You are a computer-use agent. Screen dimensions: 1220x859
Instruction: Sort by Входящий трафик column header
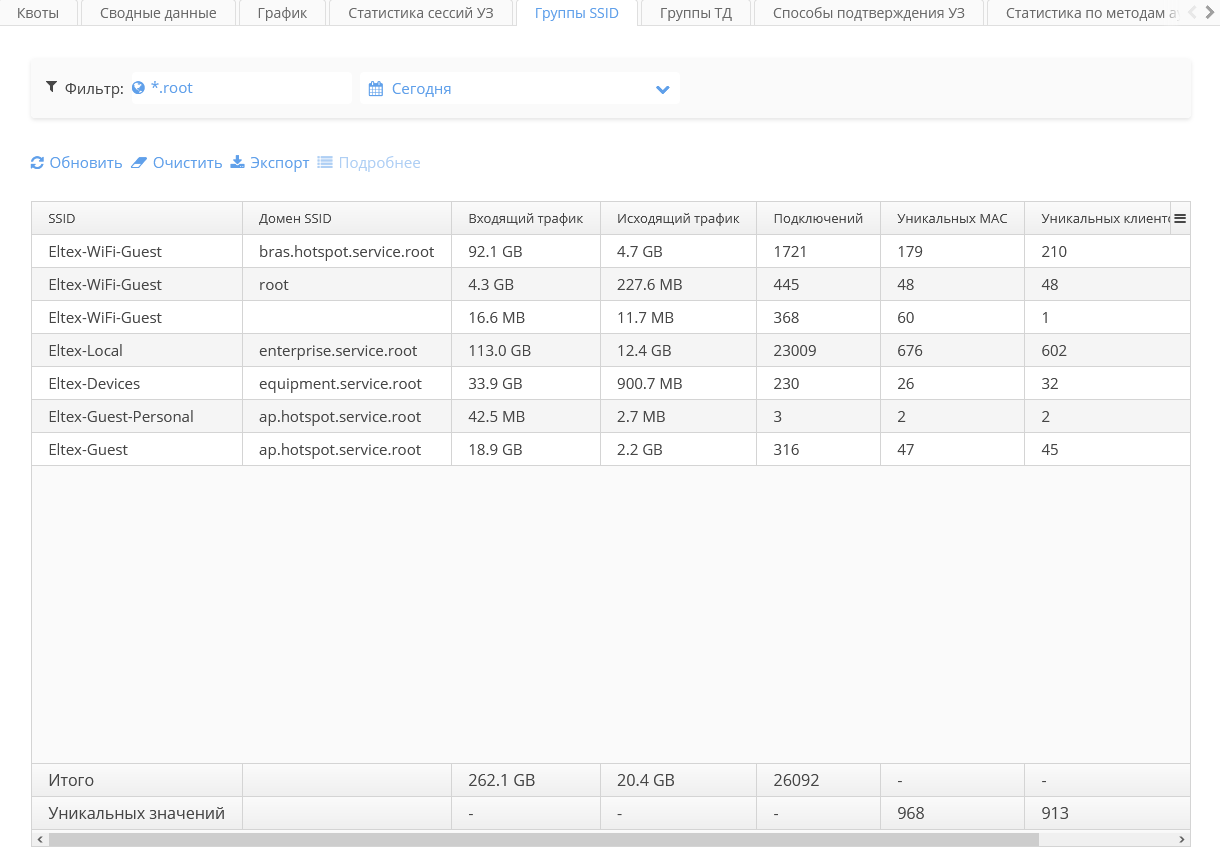pos(525,218)
